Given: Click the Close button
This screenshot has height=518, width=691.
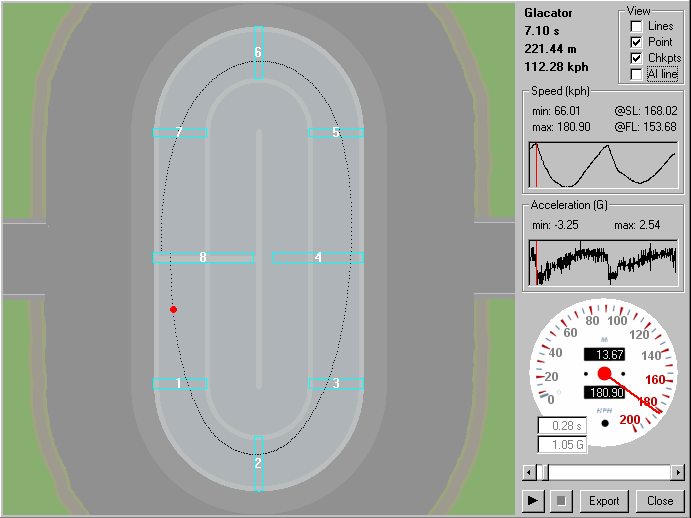Looking at the screenshot, I should [x=660, y=500].
